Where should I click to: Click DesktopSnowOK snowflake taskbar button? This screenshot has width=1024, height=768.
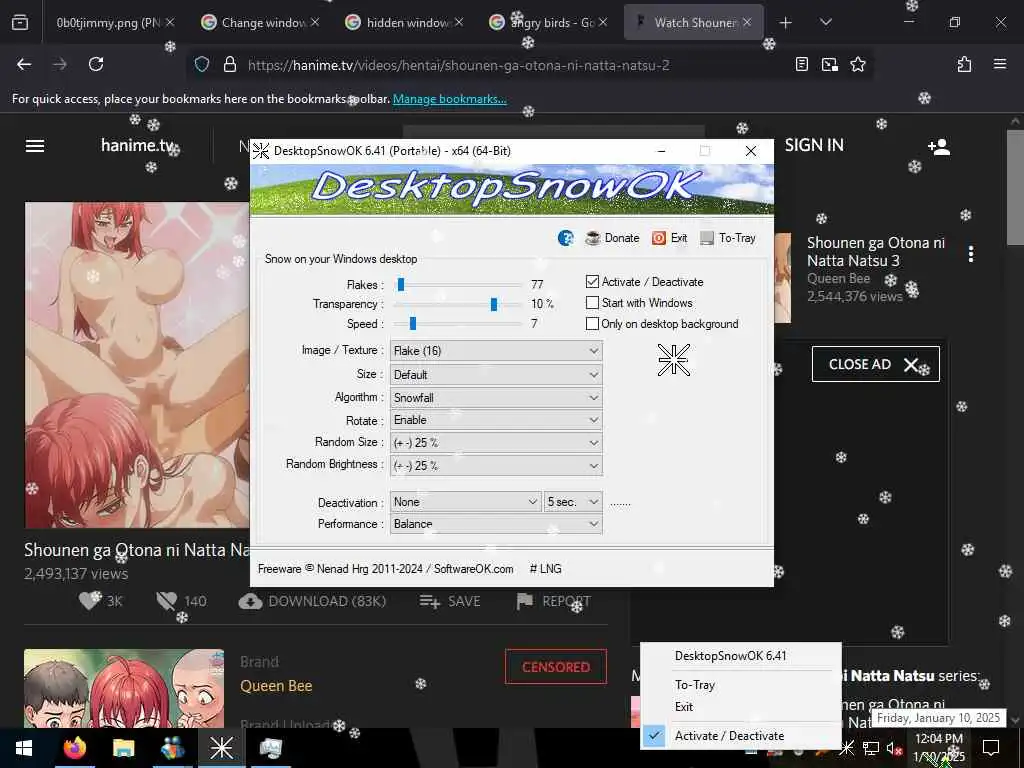click(x=221, y=748)
